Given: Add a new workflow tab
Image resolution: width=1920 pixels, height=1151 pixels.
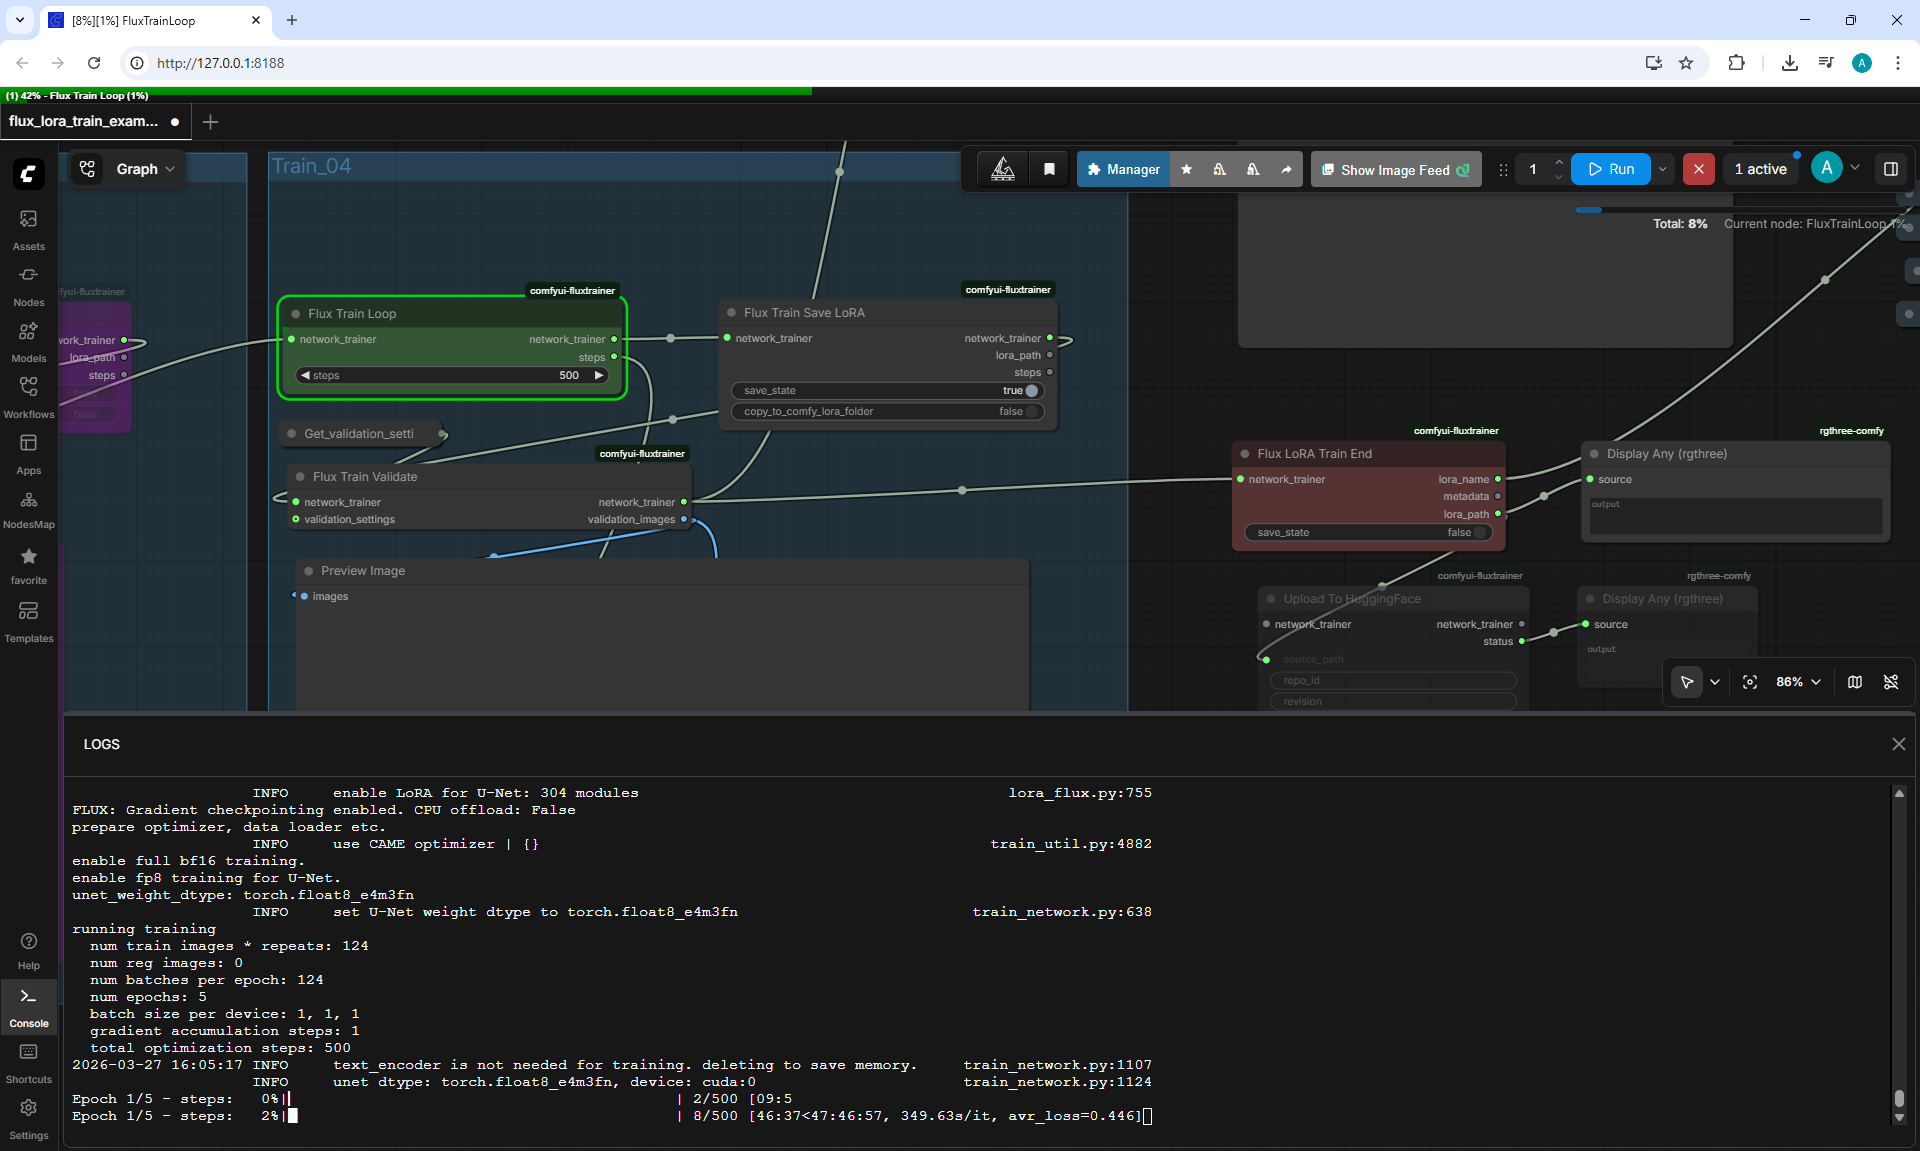Looking at the screenshot, I should point(210,121).
